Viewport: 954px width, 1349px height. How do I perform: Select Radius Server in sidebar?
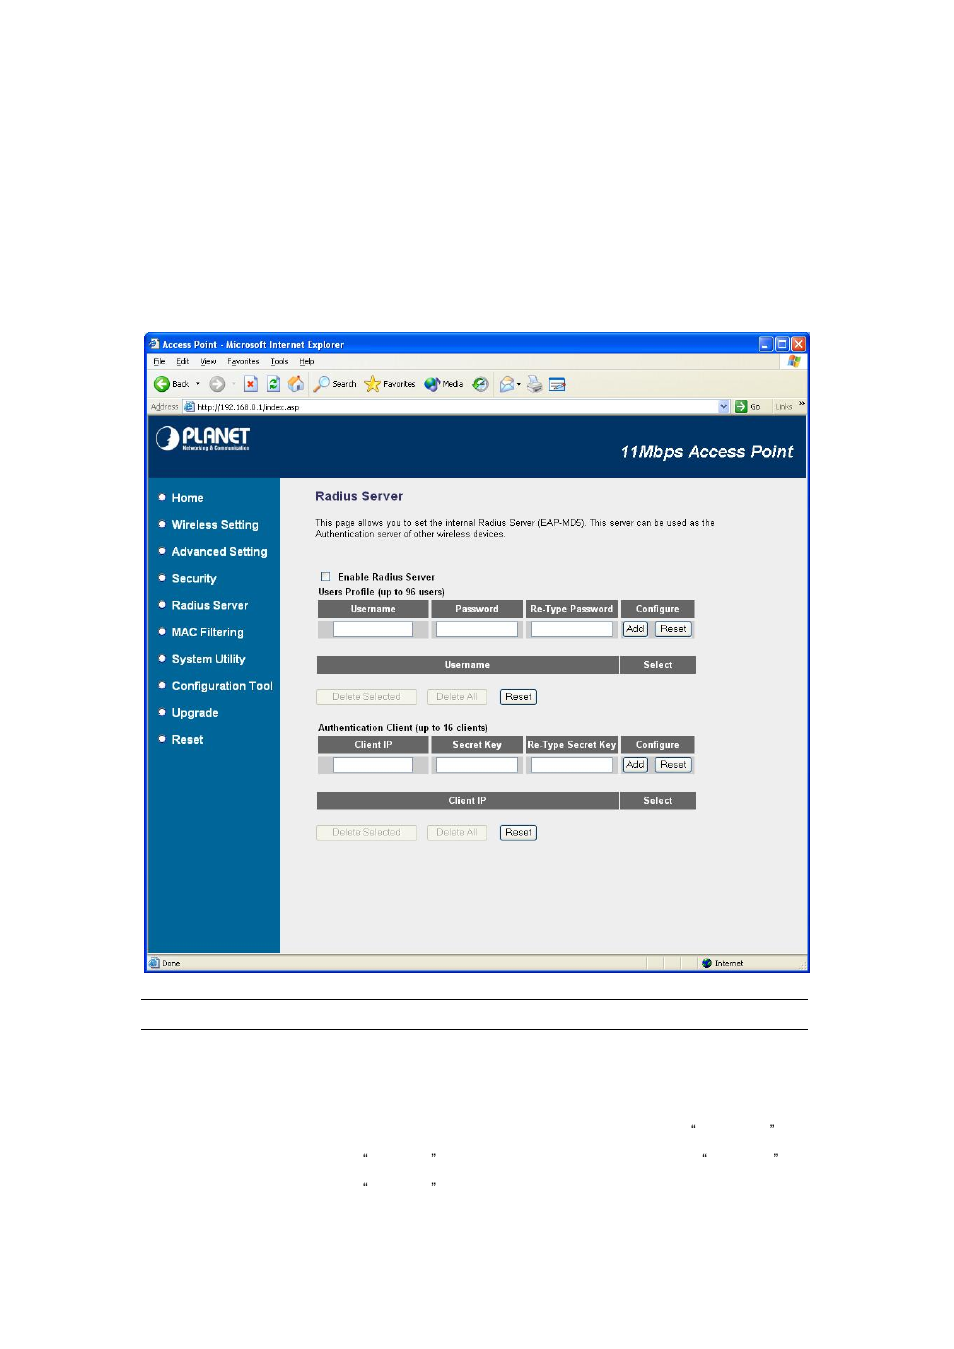pos(210,606)
